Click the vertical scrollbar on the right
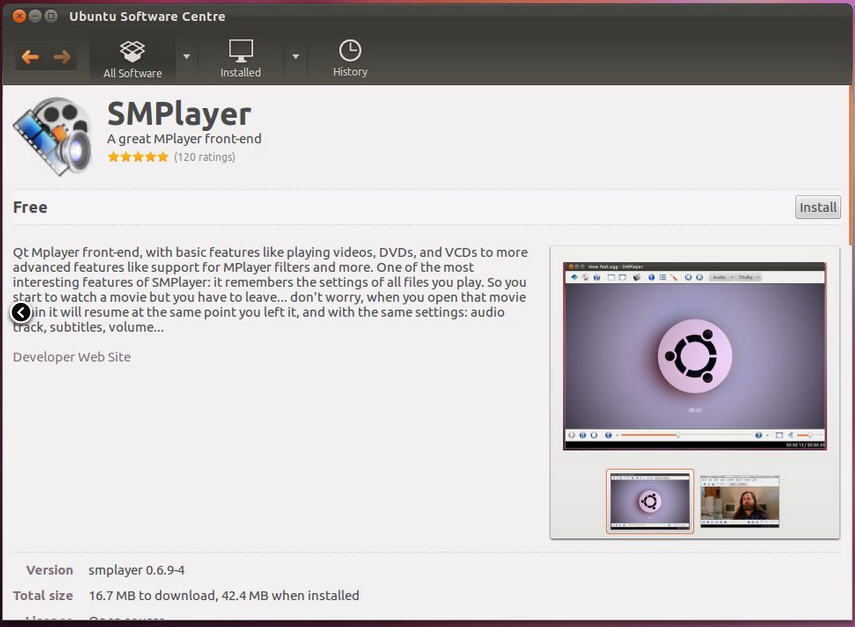This screenshot has height=627, width=855. point(852,166)
